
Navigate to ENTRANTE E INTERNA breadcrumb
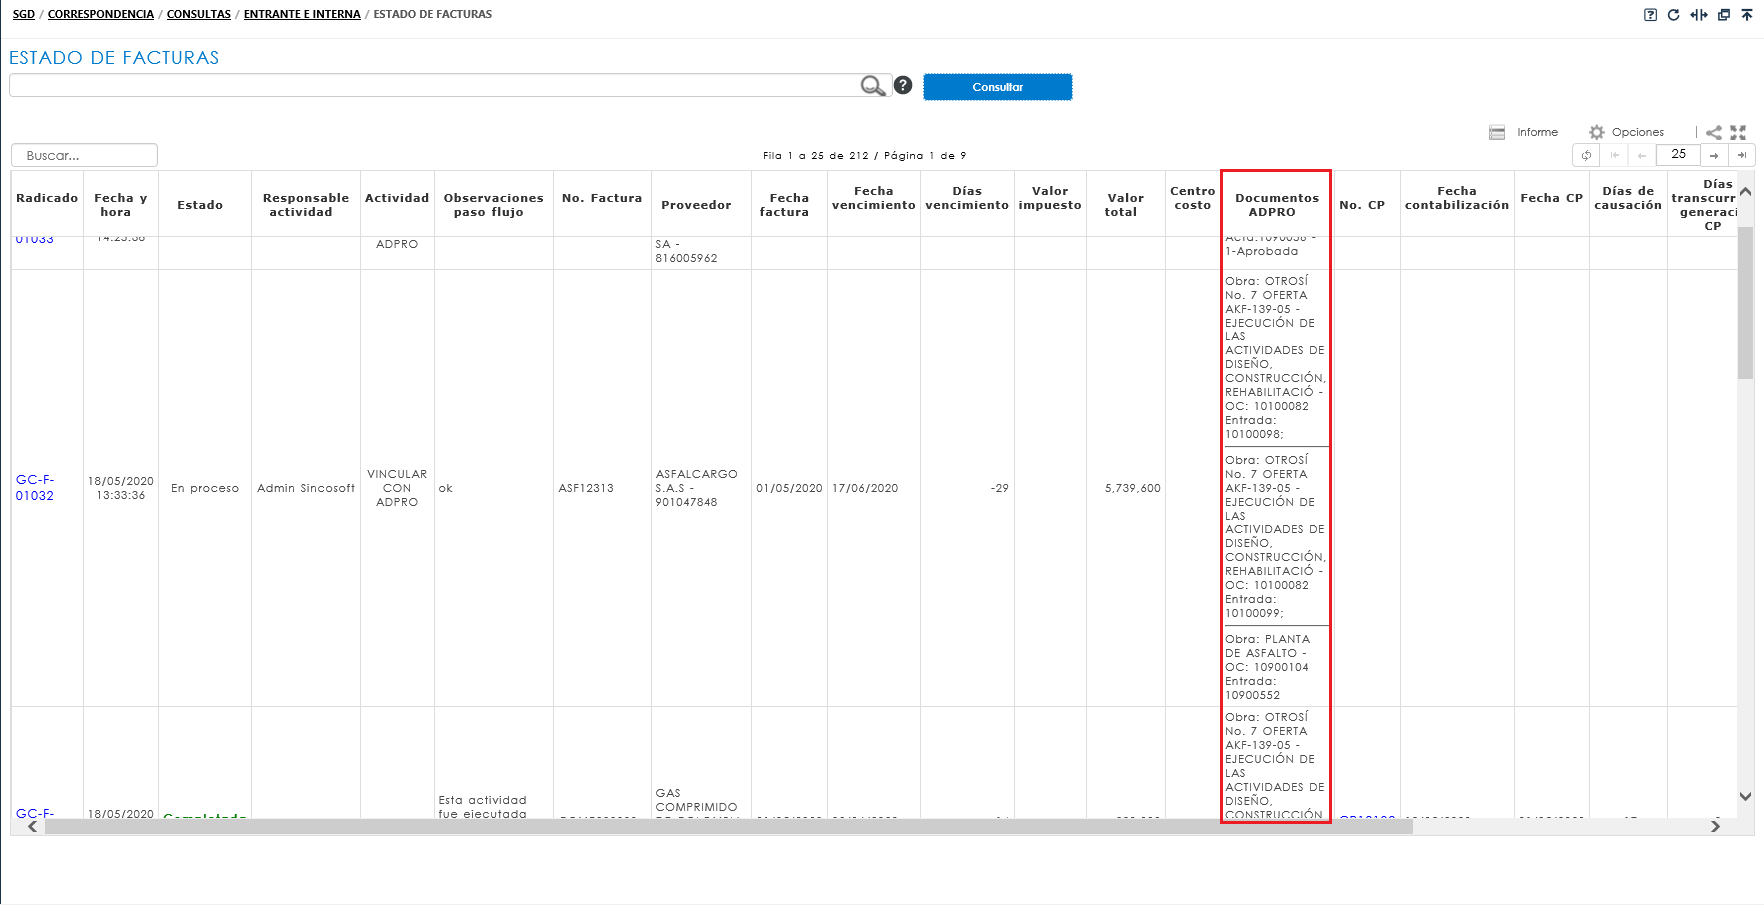302,14
